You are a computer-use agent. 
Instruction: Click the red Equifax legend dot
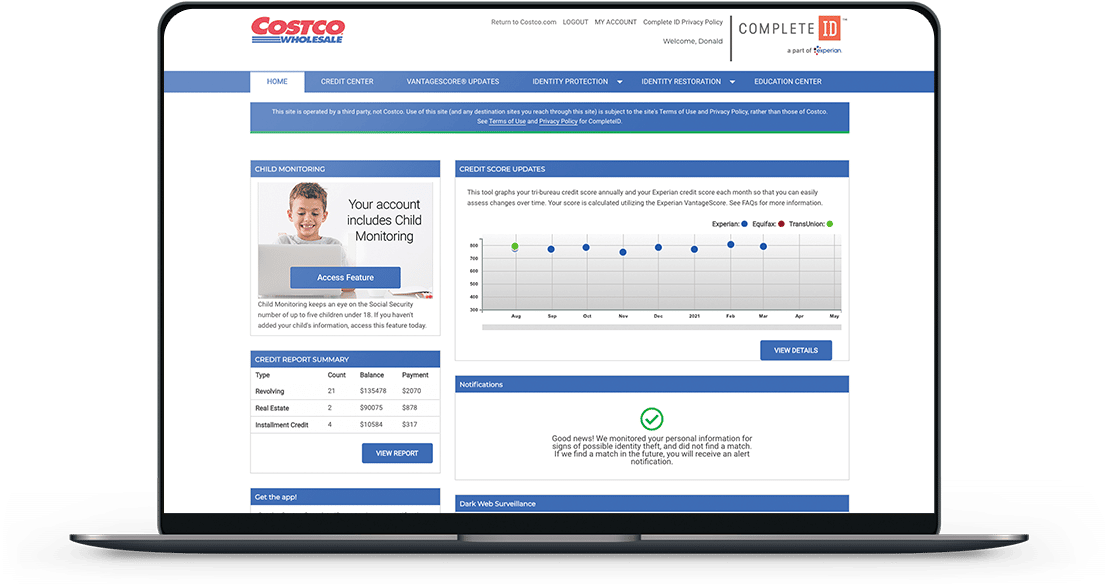click(780, 223)
